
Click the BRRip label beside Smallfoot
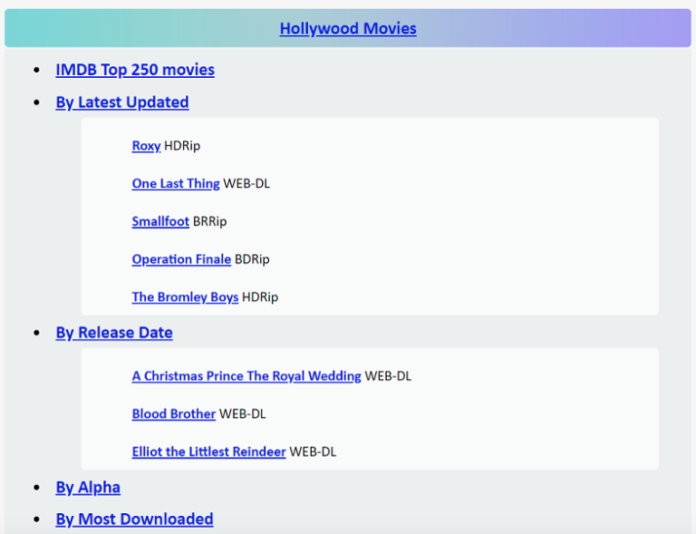(210, 221)
